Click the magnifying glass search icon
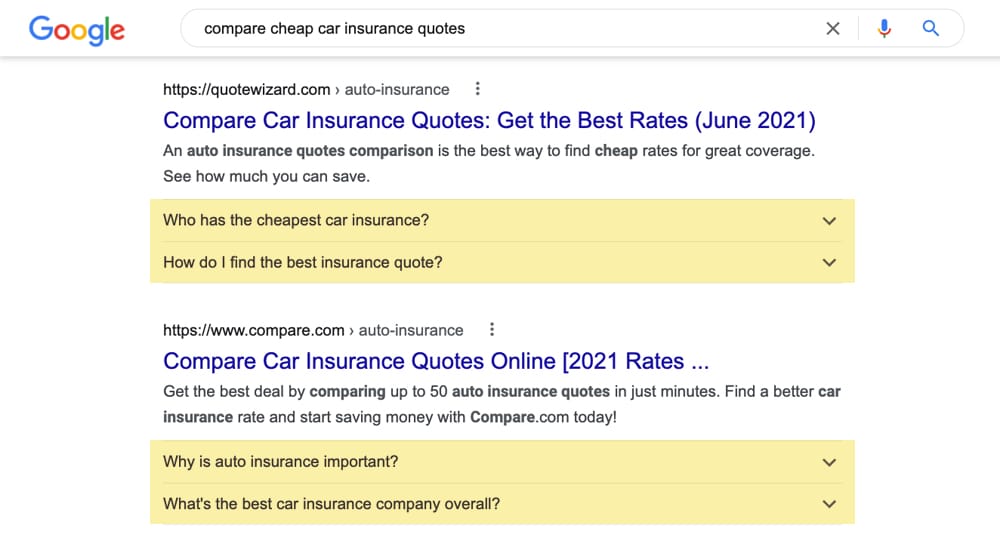Viewport: 1000px width, 560px height. pyautogui.click(x=930, y=28)
